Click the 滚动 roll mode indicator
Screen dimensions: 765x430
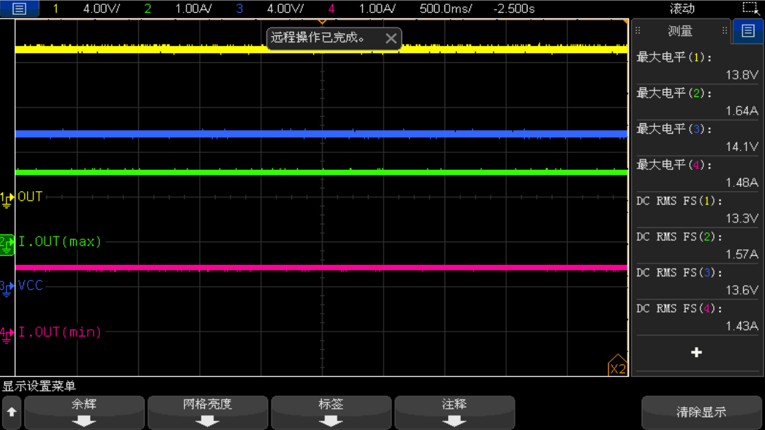[682, 9]
